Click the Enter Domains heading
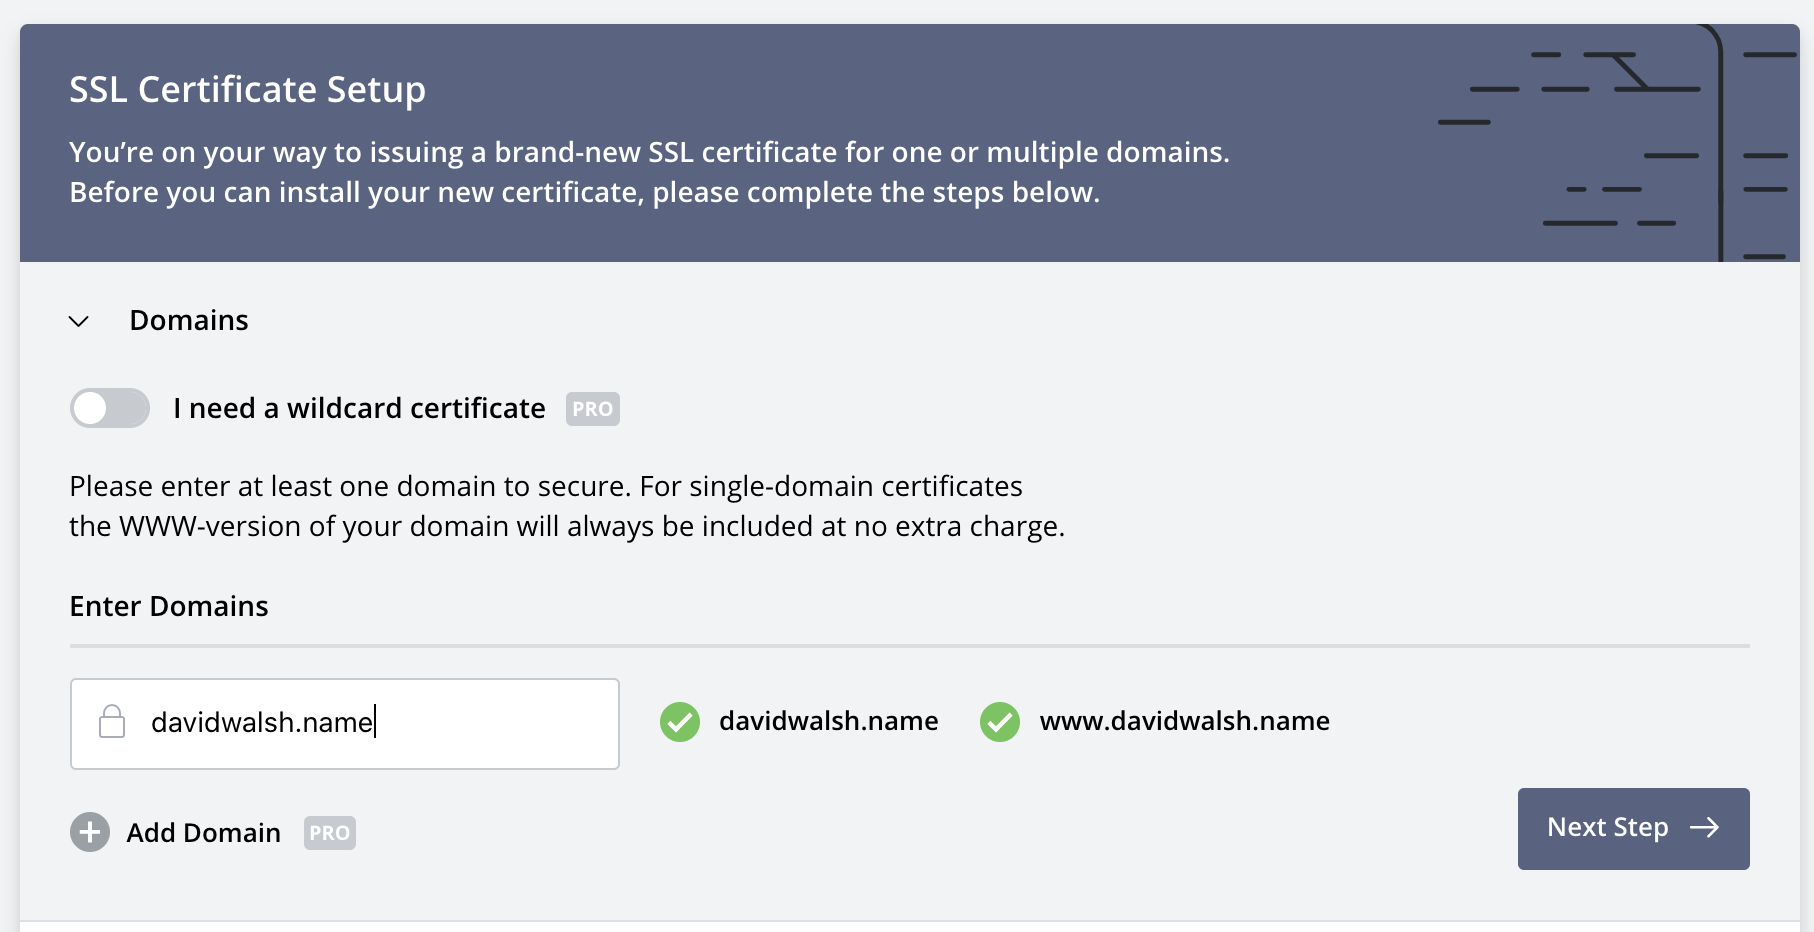The width and height of the screenshot is (1814, 932). click(x=168, y=606)
